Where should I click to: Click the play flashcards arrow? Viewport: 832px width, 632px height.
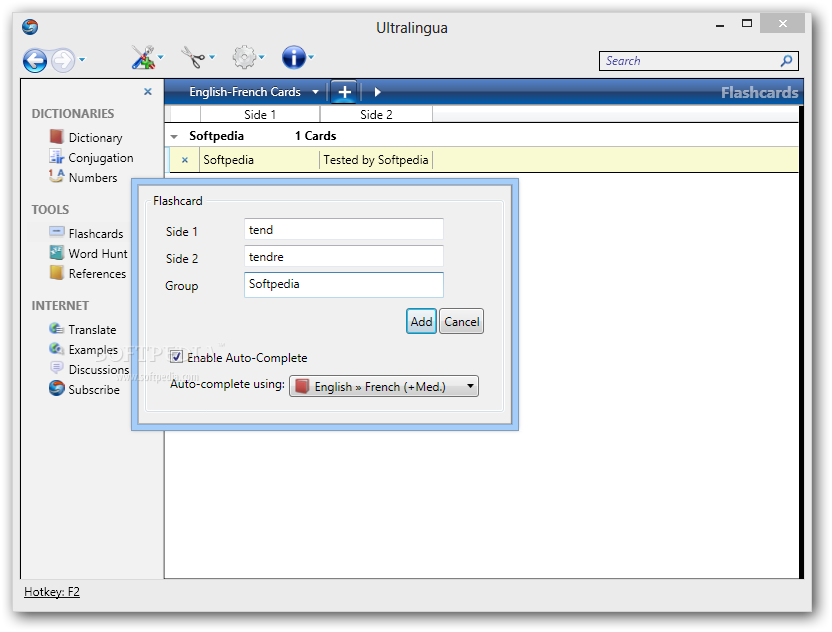point(377,92)
